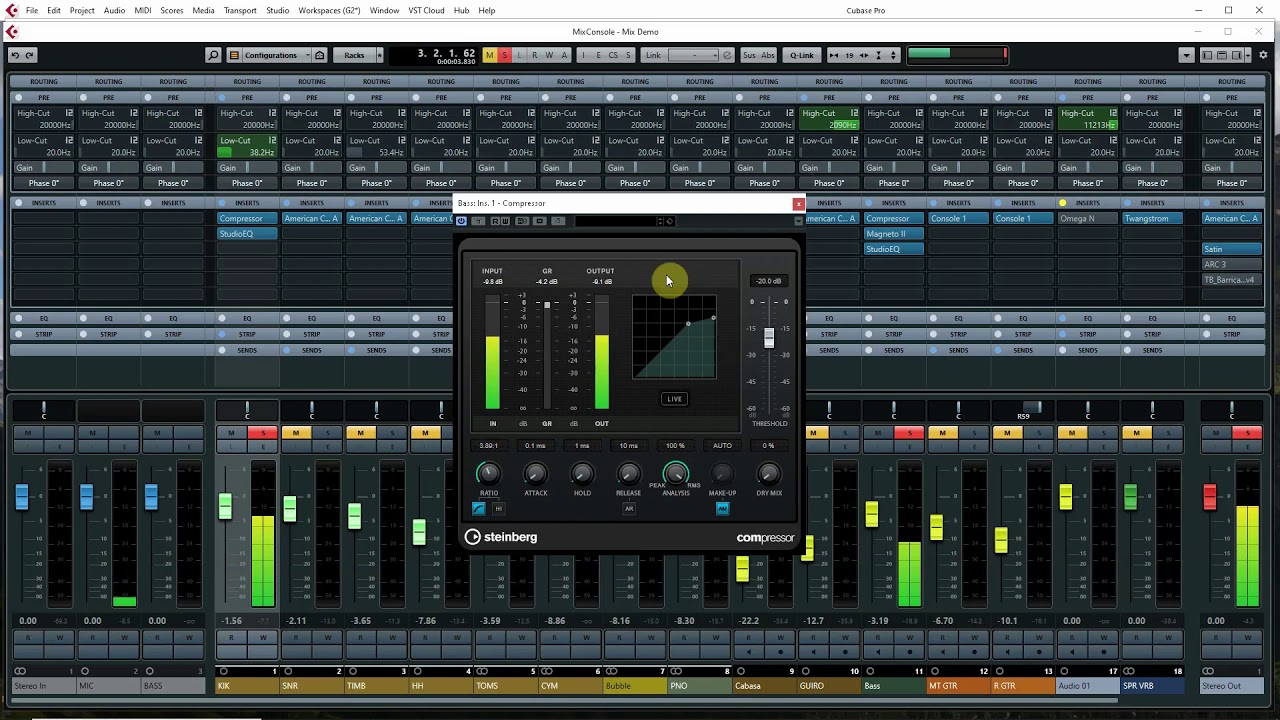Image resolution: width=1280 pixels, height=720 pixels.
Task: Click the MixConsole Redo arrow icon
Action: 29,55
